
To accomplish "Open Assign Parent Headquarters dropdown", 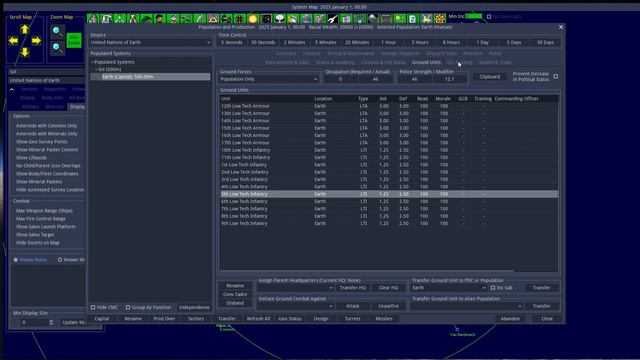I will pos(296,288).
